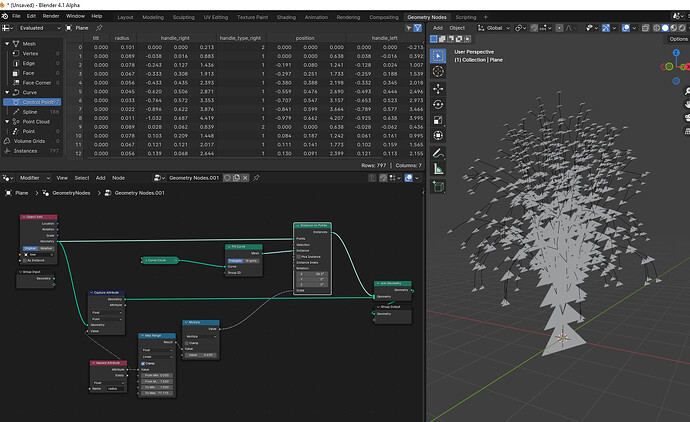
Task: Open the Render menu
Action: [51, 16]
